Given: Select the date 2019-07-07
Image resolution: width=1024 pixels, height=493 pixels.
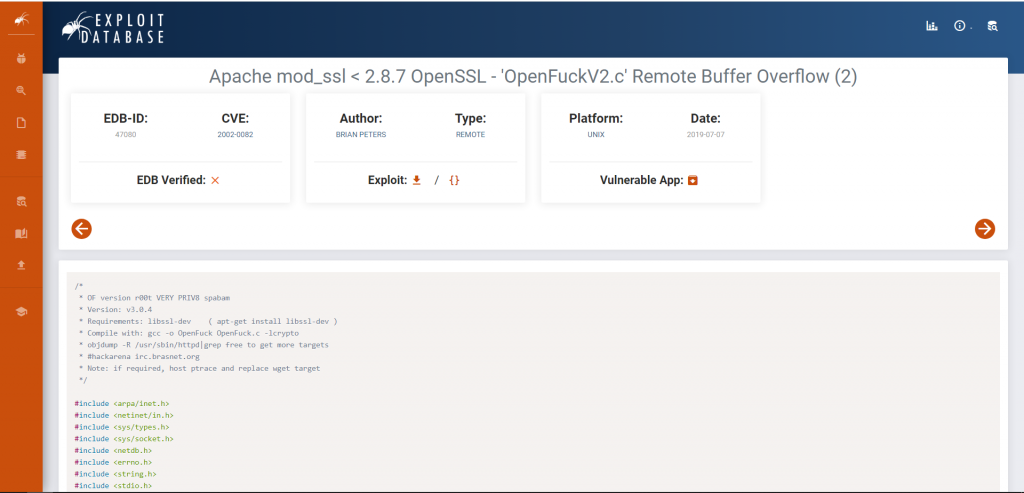Looking at the screenshot, I should (705, 135).
